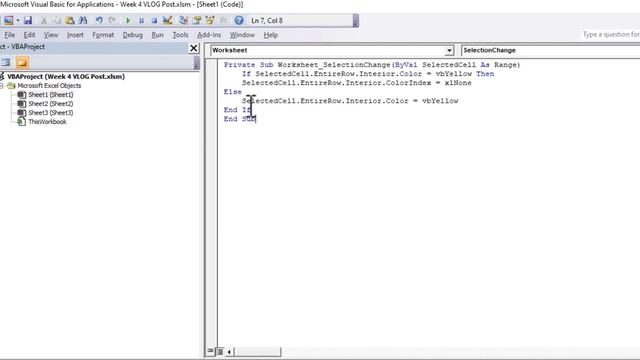Open the SelectionChange procedure dropdown

(550, 50)
